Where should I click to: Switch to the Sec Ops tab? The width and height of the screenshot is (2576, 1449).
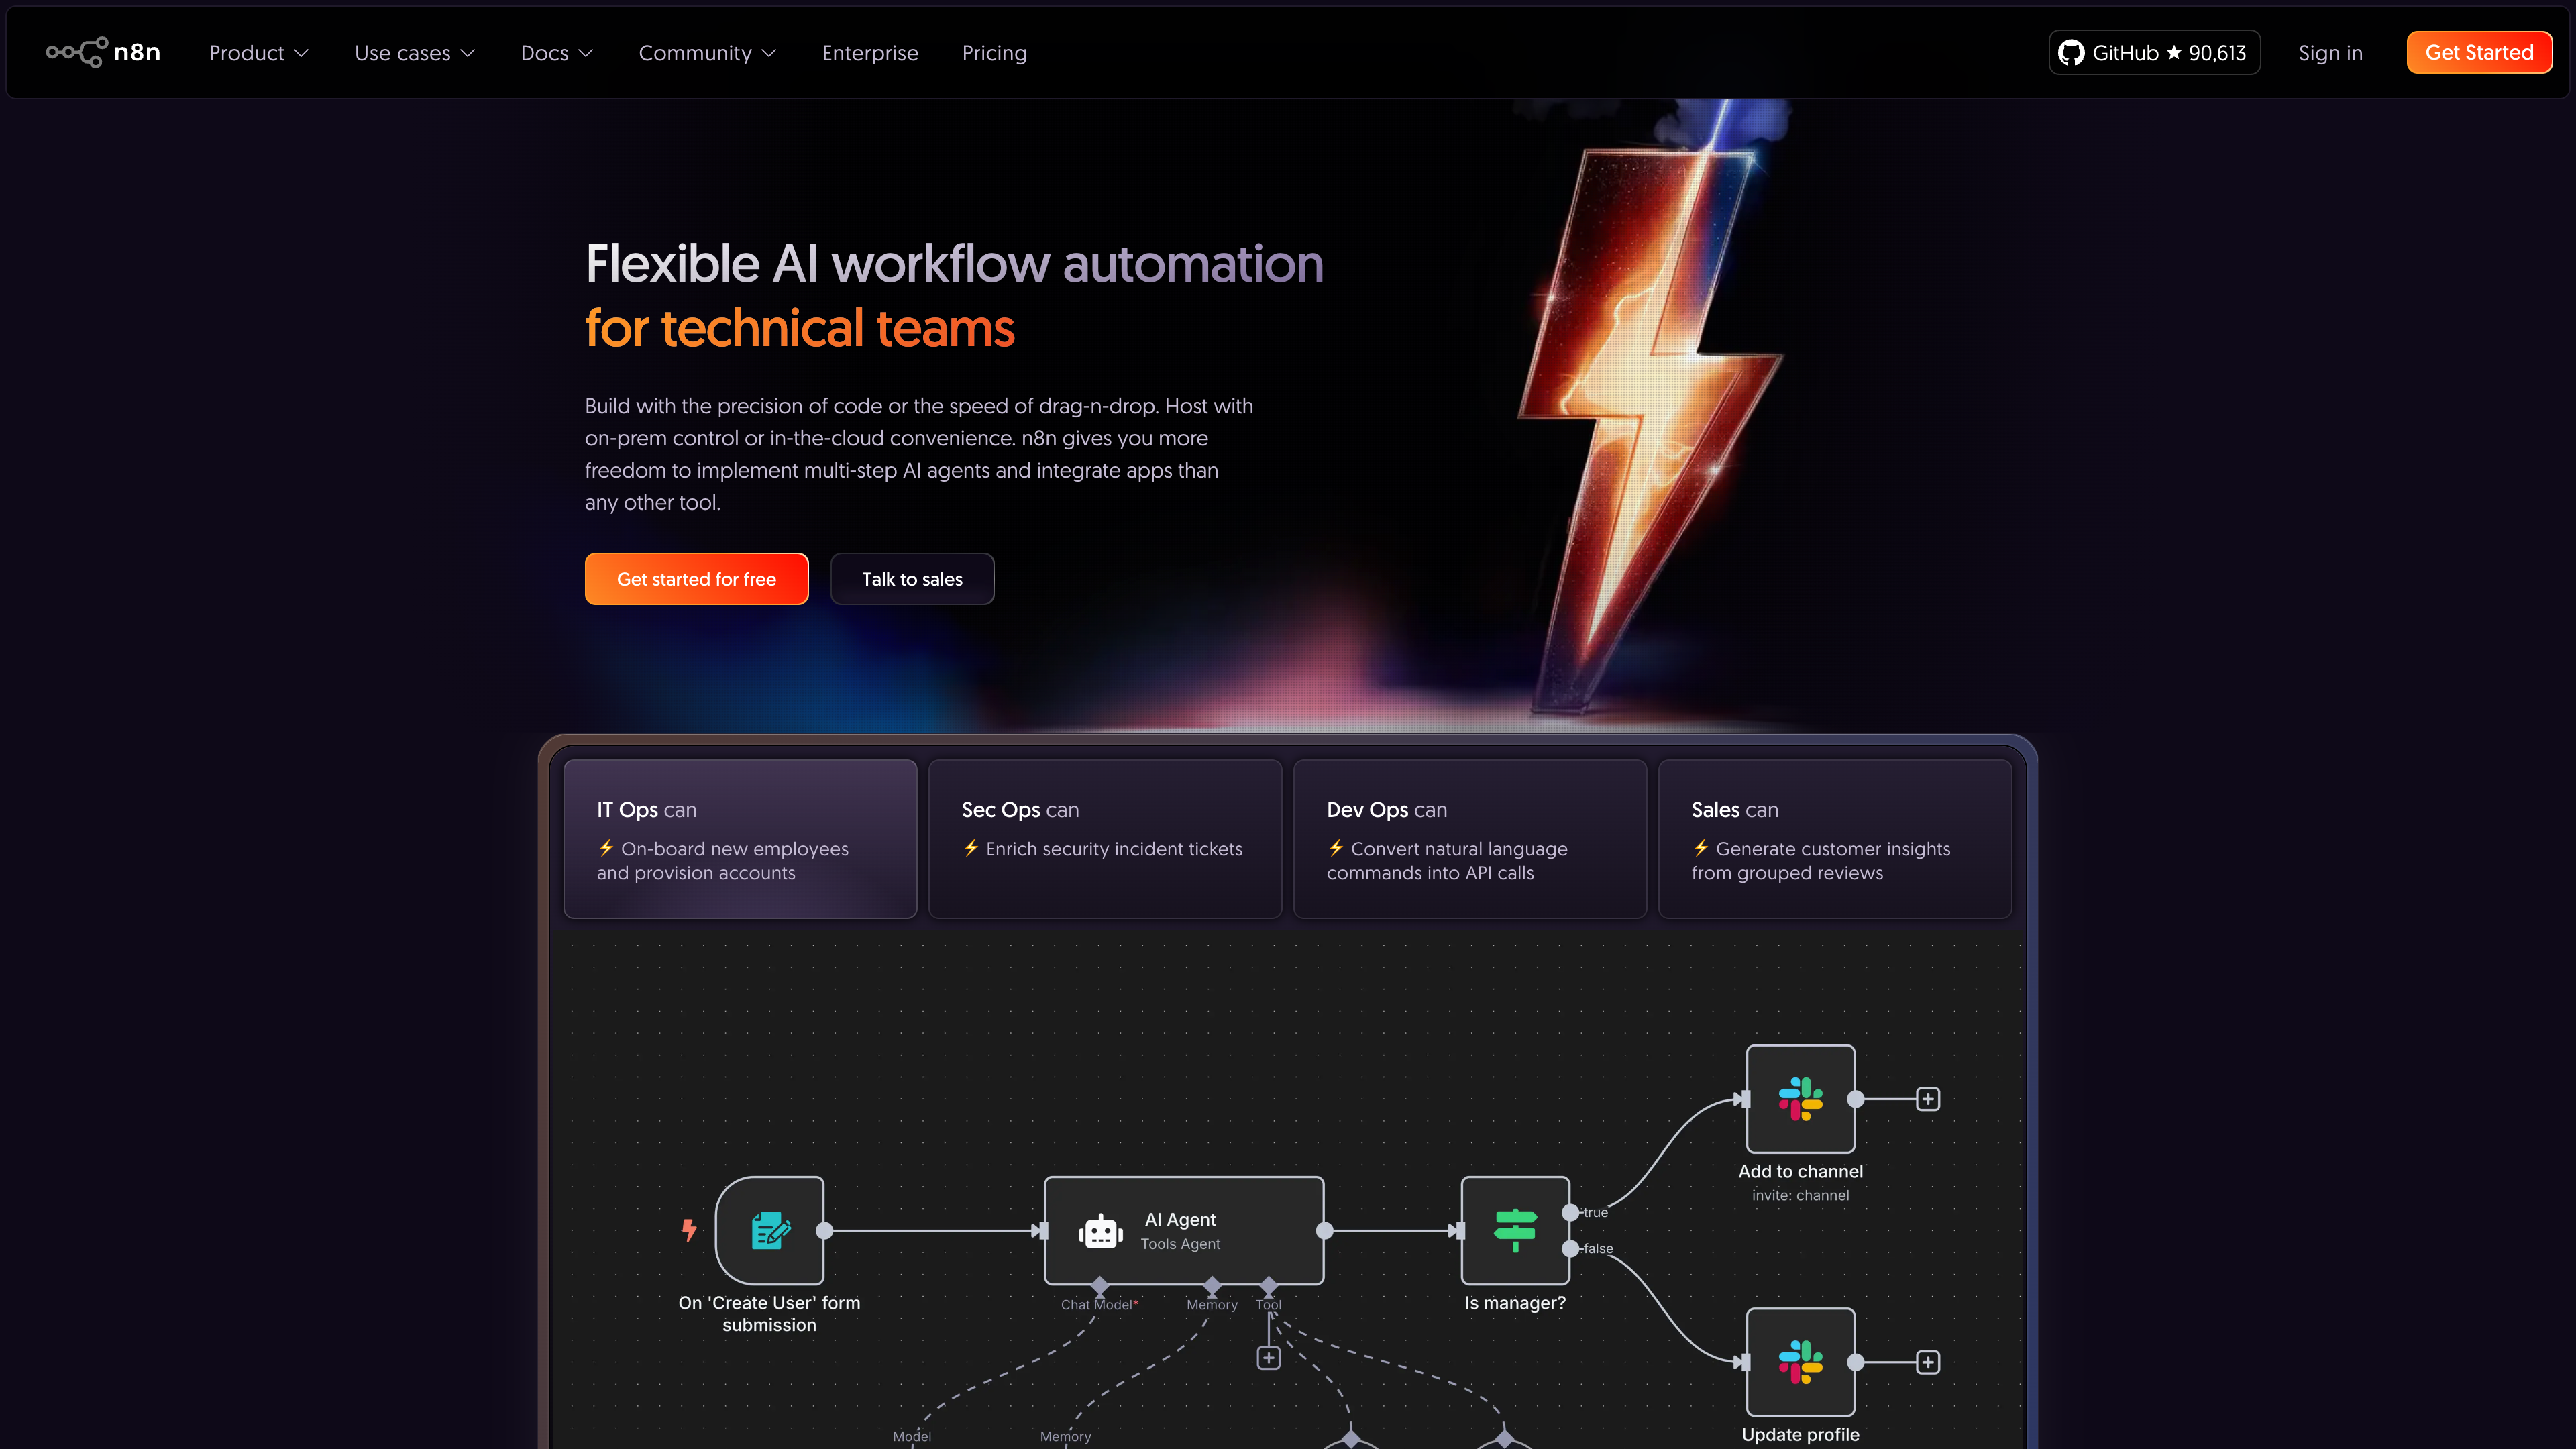[1104, 838]
